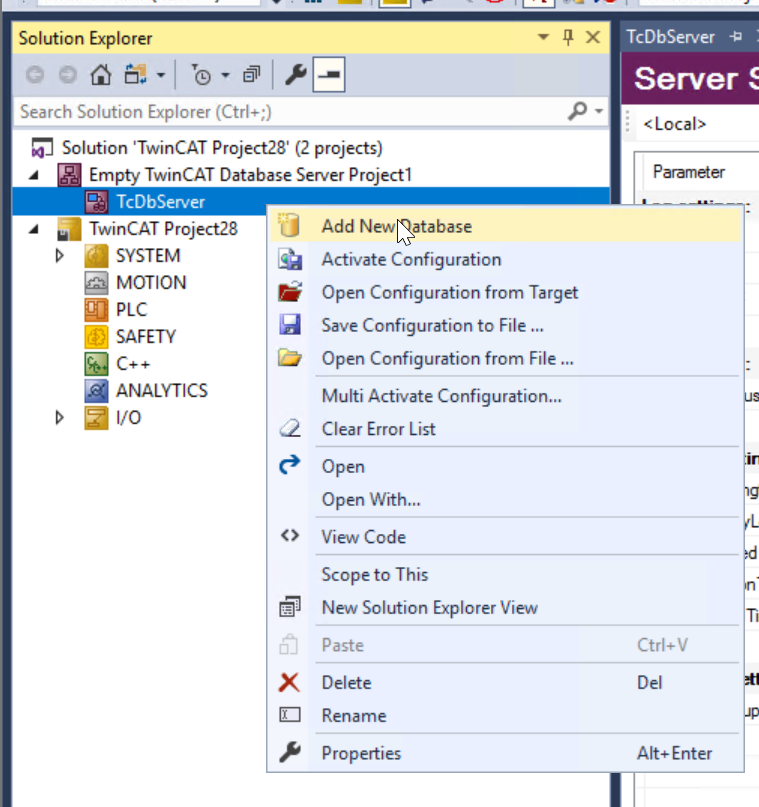The height and width of the screenshot is (807, 759).
Task: Collapse the TwinCAT Project28 node
Action: coord(34,229)
